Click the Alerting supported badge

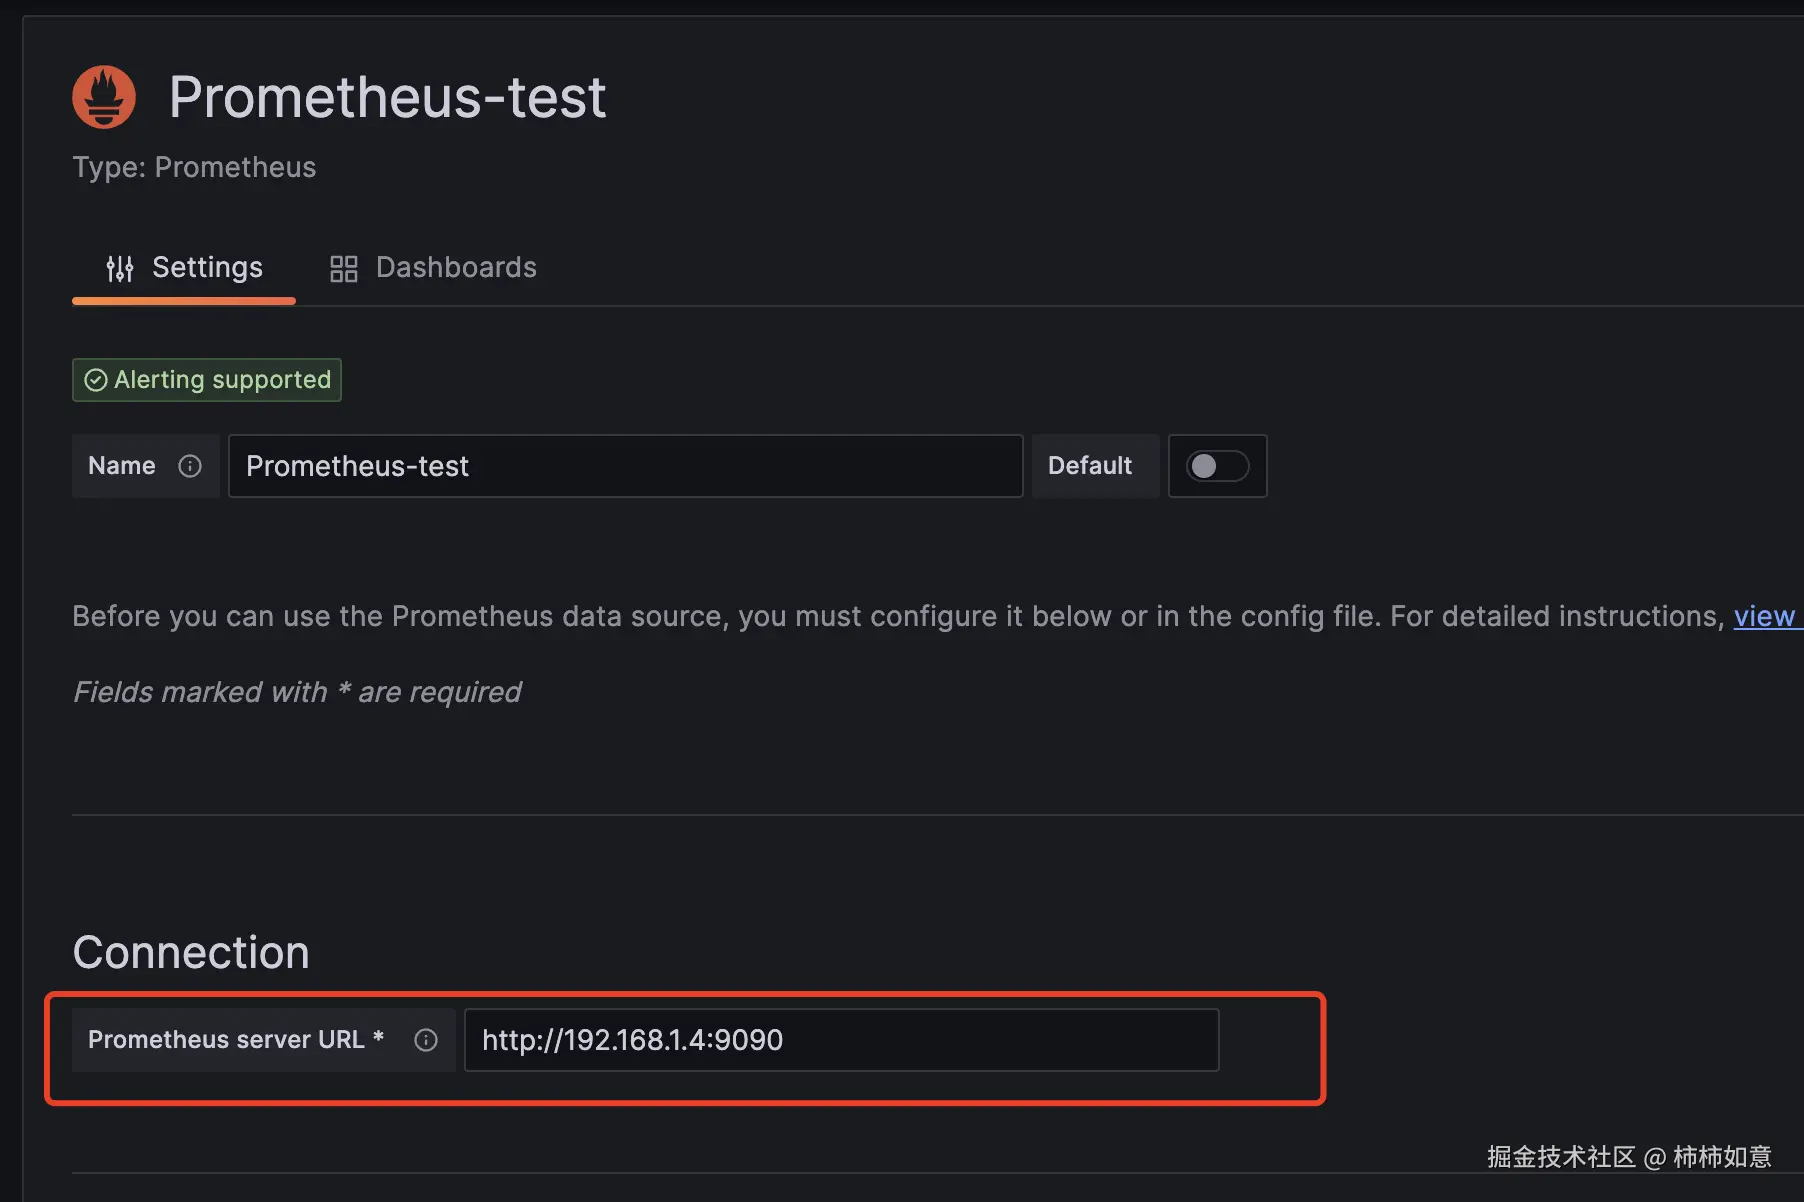click(206, 380)
